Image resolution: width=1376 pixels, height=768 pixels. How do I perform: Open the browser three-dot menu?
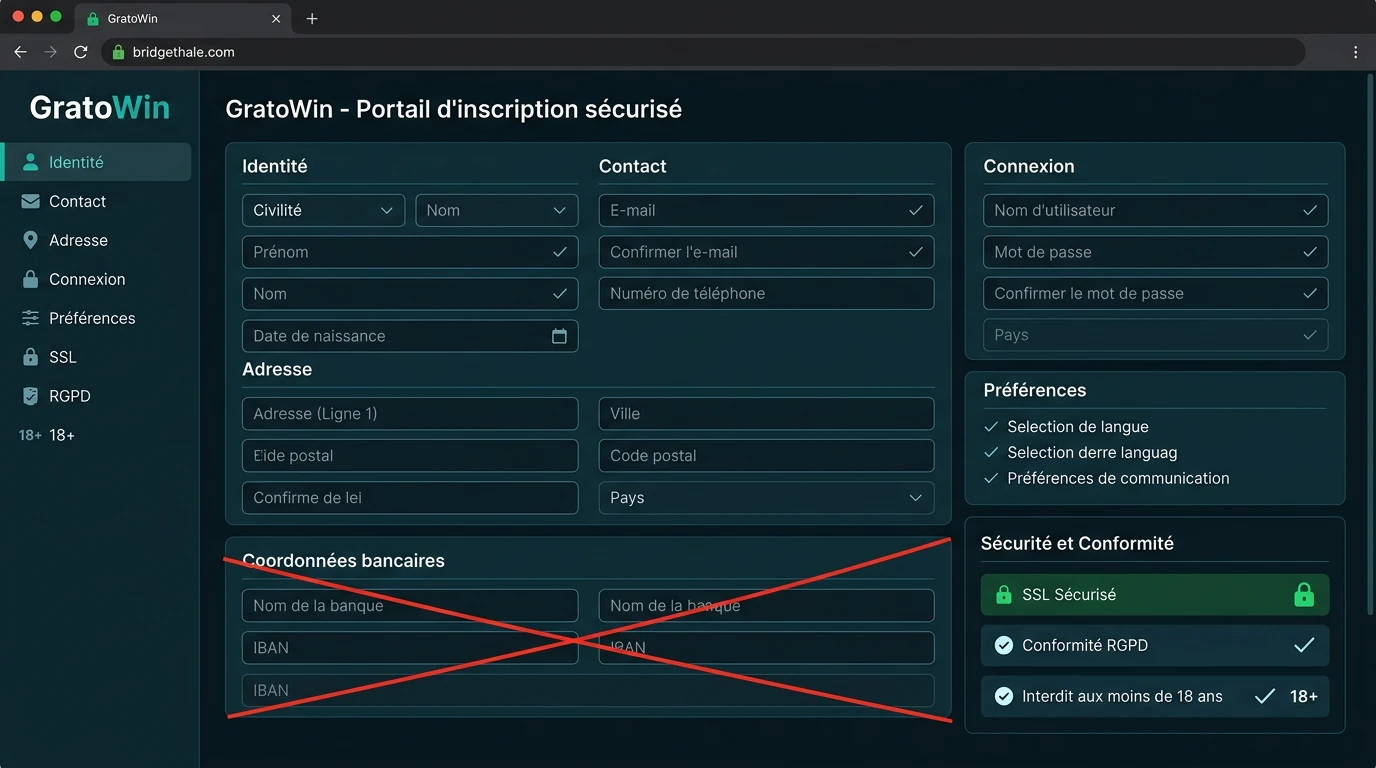point(1355,52)
